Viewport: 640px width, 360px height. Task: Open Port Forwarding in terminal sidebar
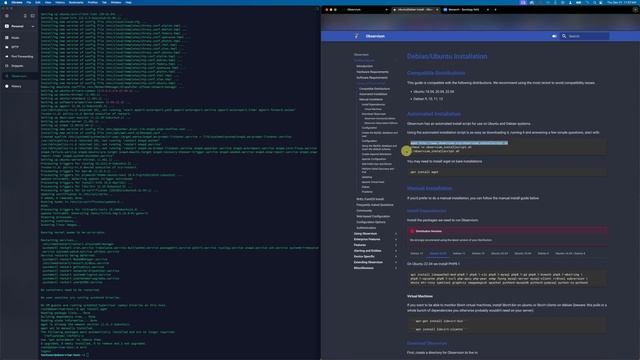[22, 56]
